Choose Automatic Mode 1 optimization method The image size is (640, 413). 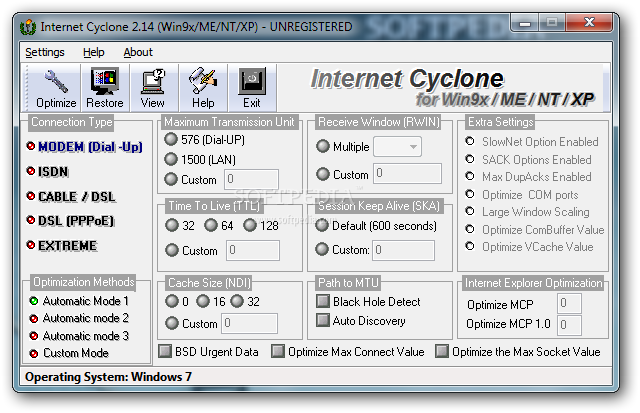click(79, 301)
